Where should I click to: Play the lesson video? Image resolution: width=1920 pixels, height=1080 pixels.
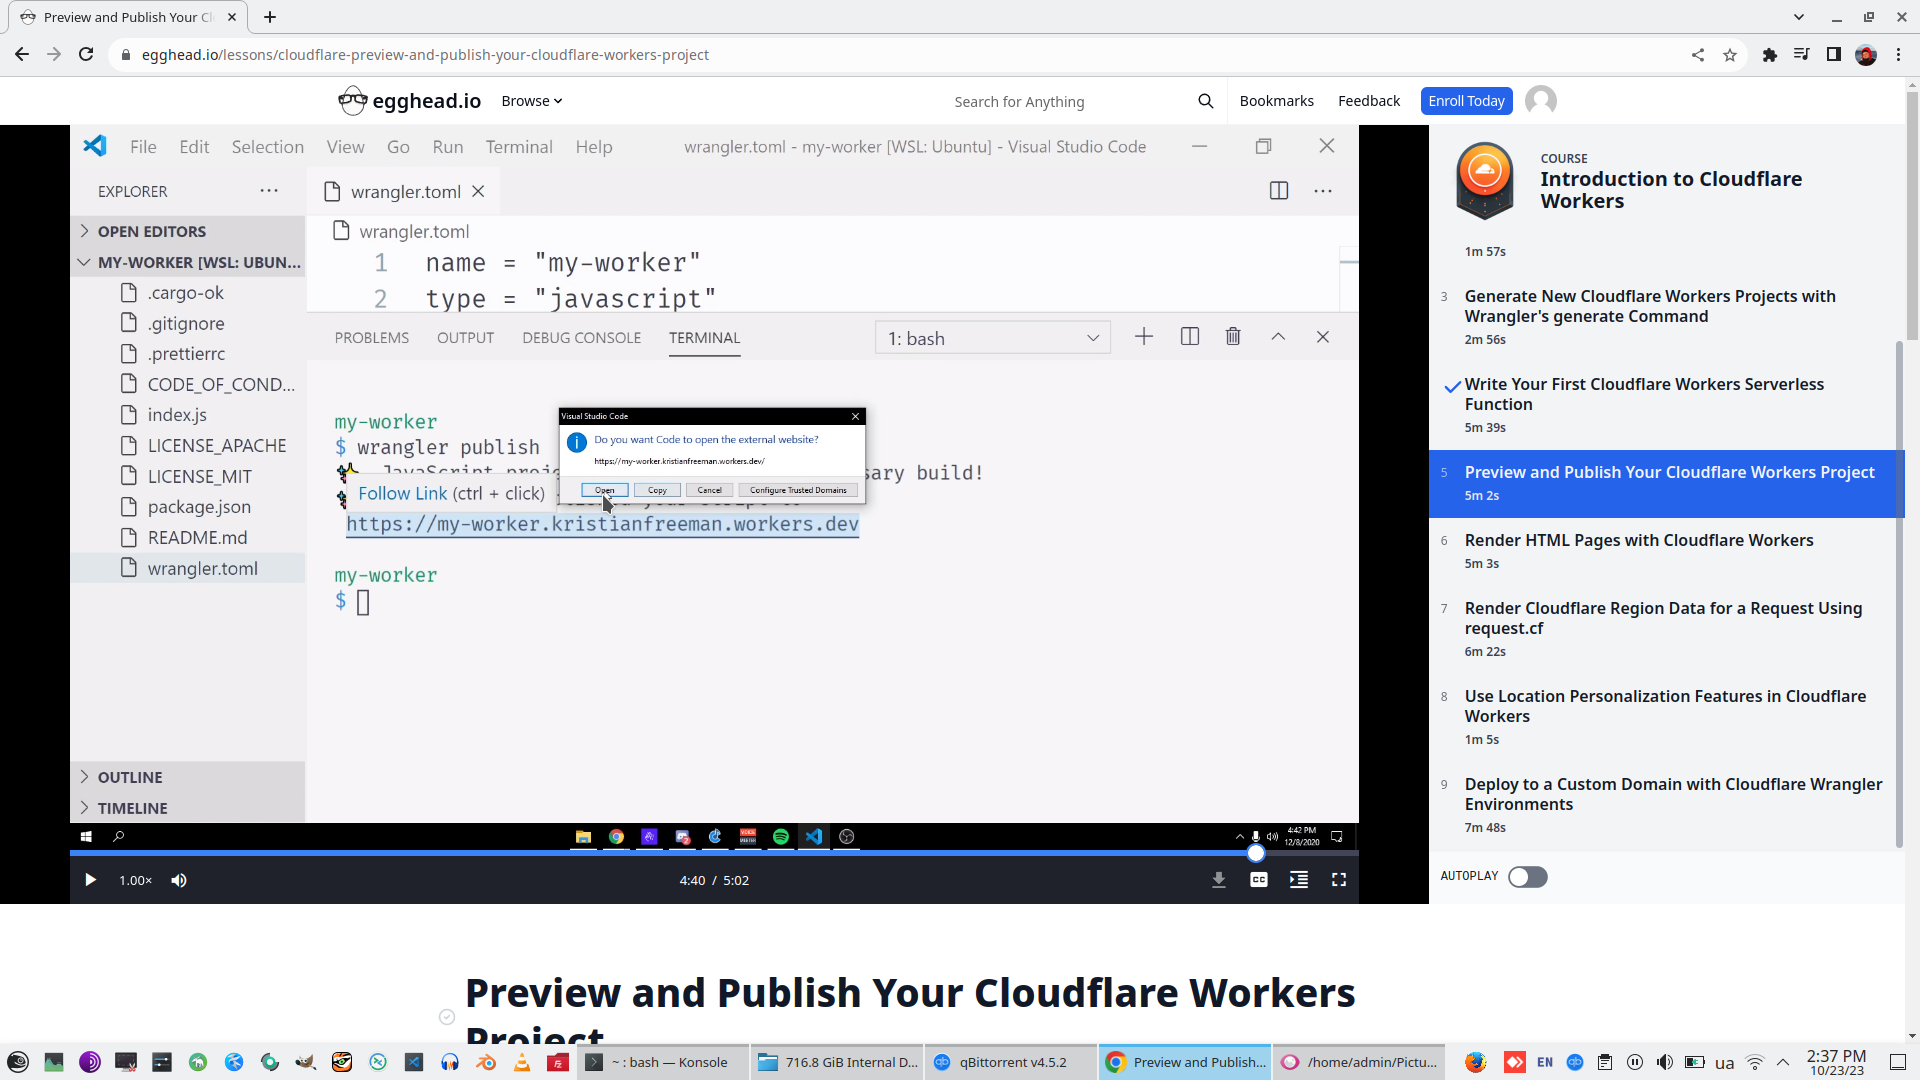click(x=90, y=880)
